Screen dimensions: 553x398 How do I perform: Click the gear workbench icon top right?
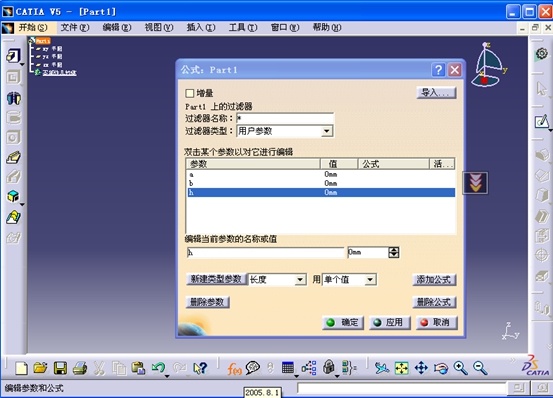[x=542, y=54]
